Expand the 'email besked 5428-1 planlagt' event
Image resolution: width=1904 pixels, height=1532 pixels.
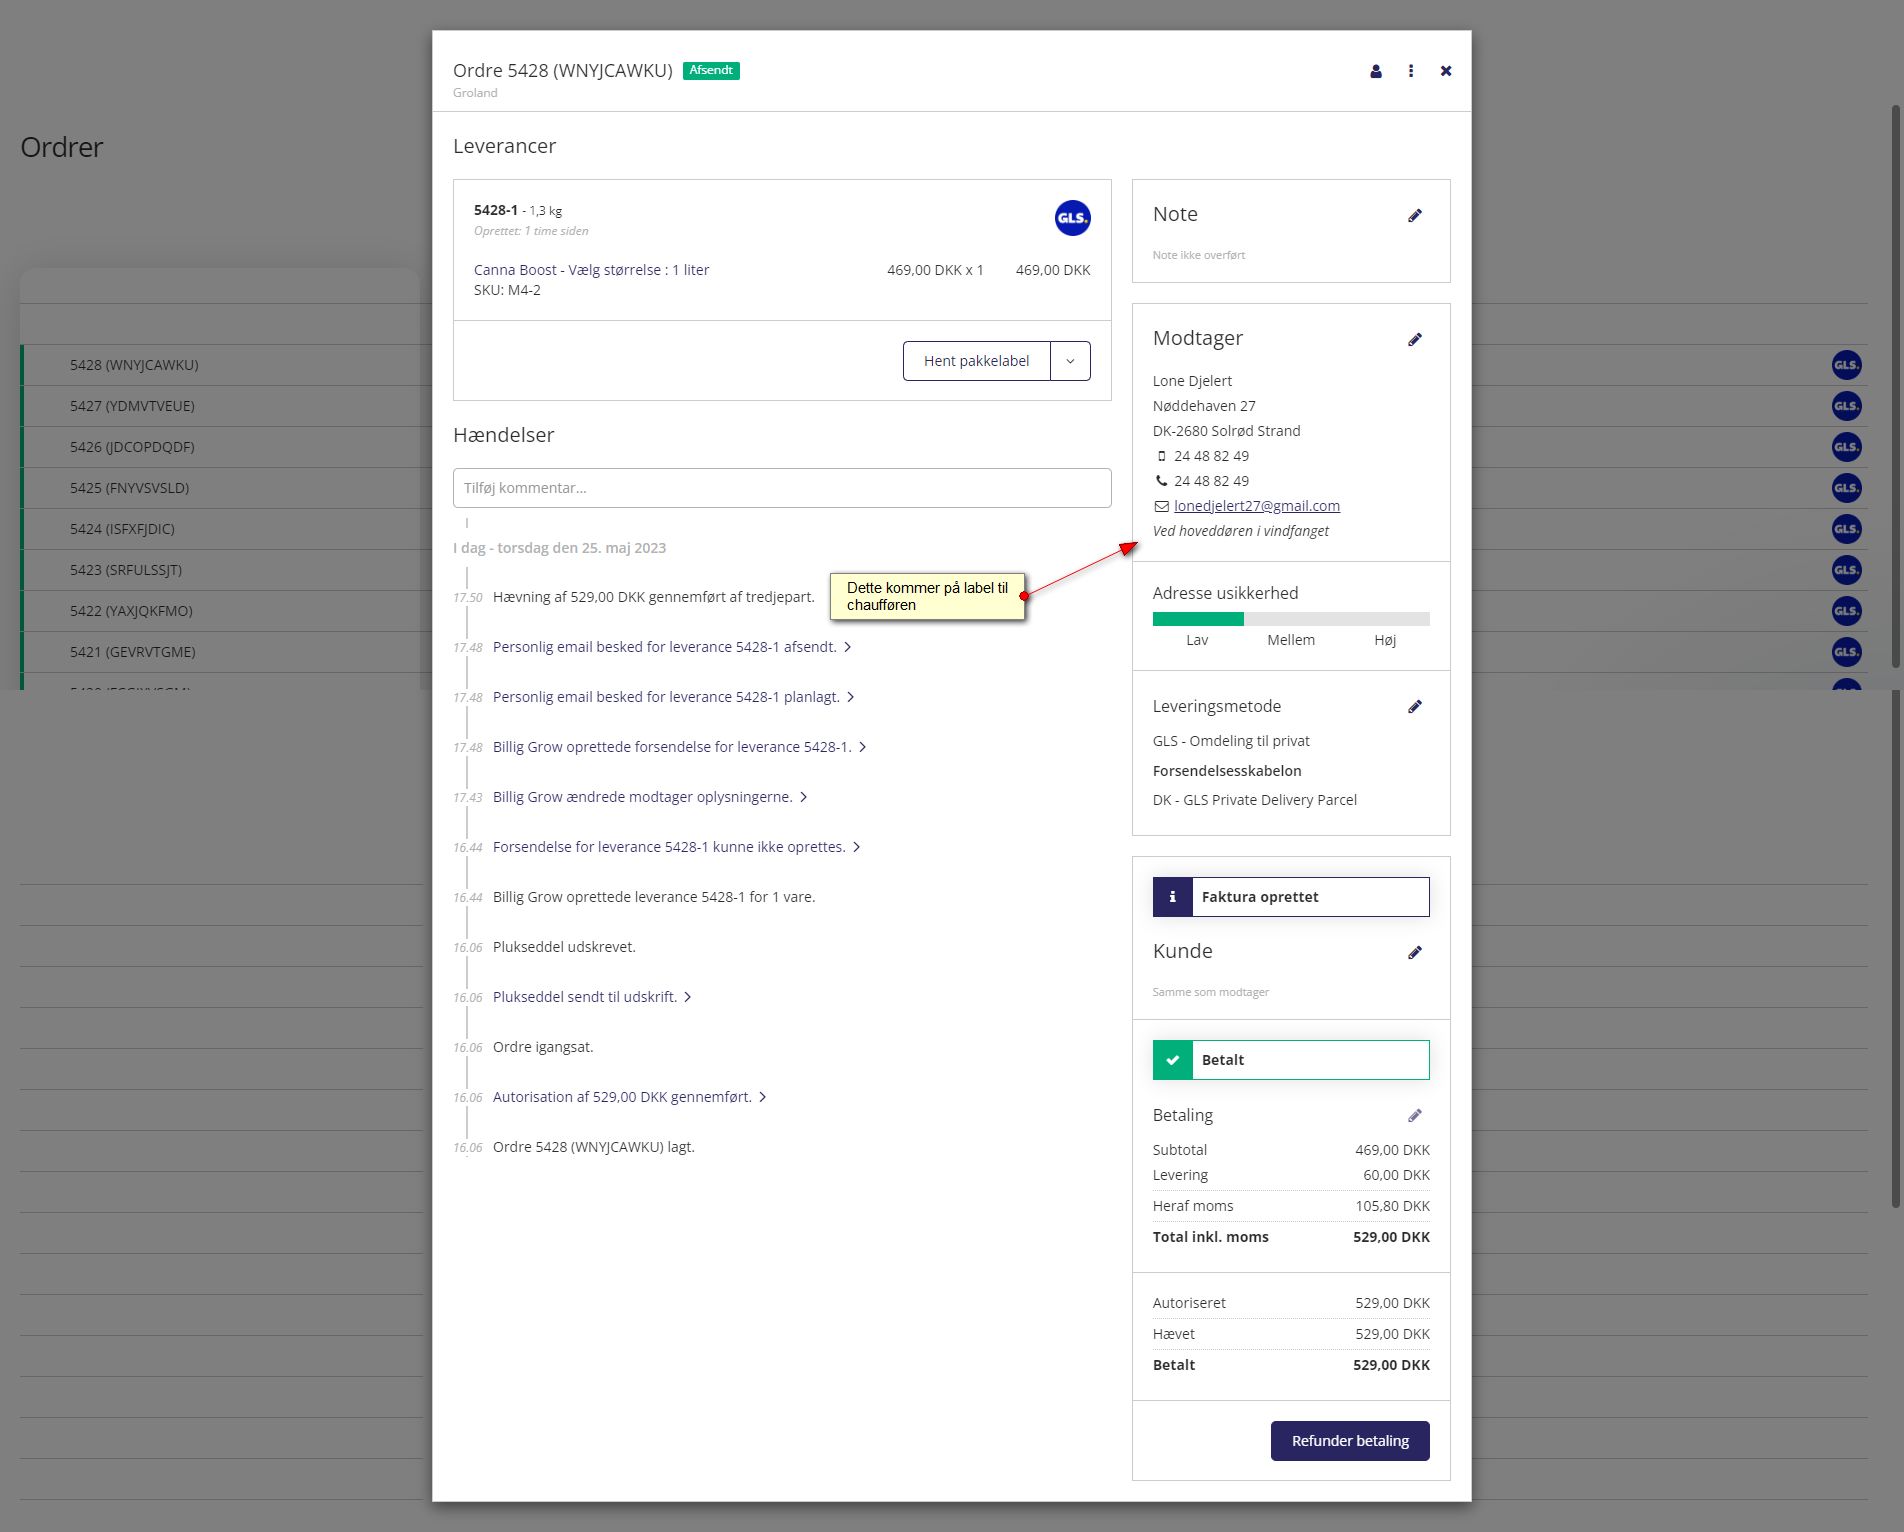pyautogui.click(x=851, y=697)
